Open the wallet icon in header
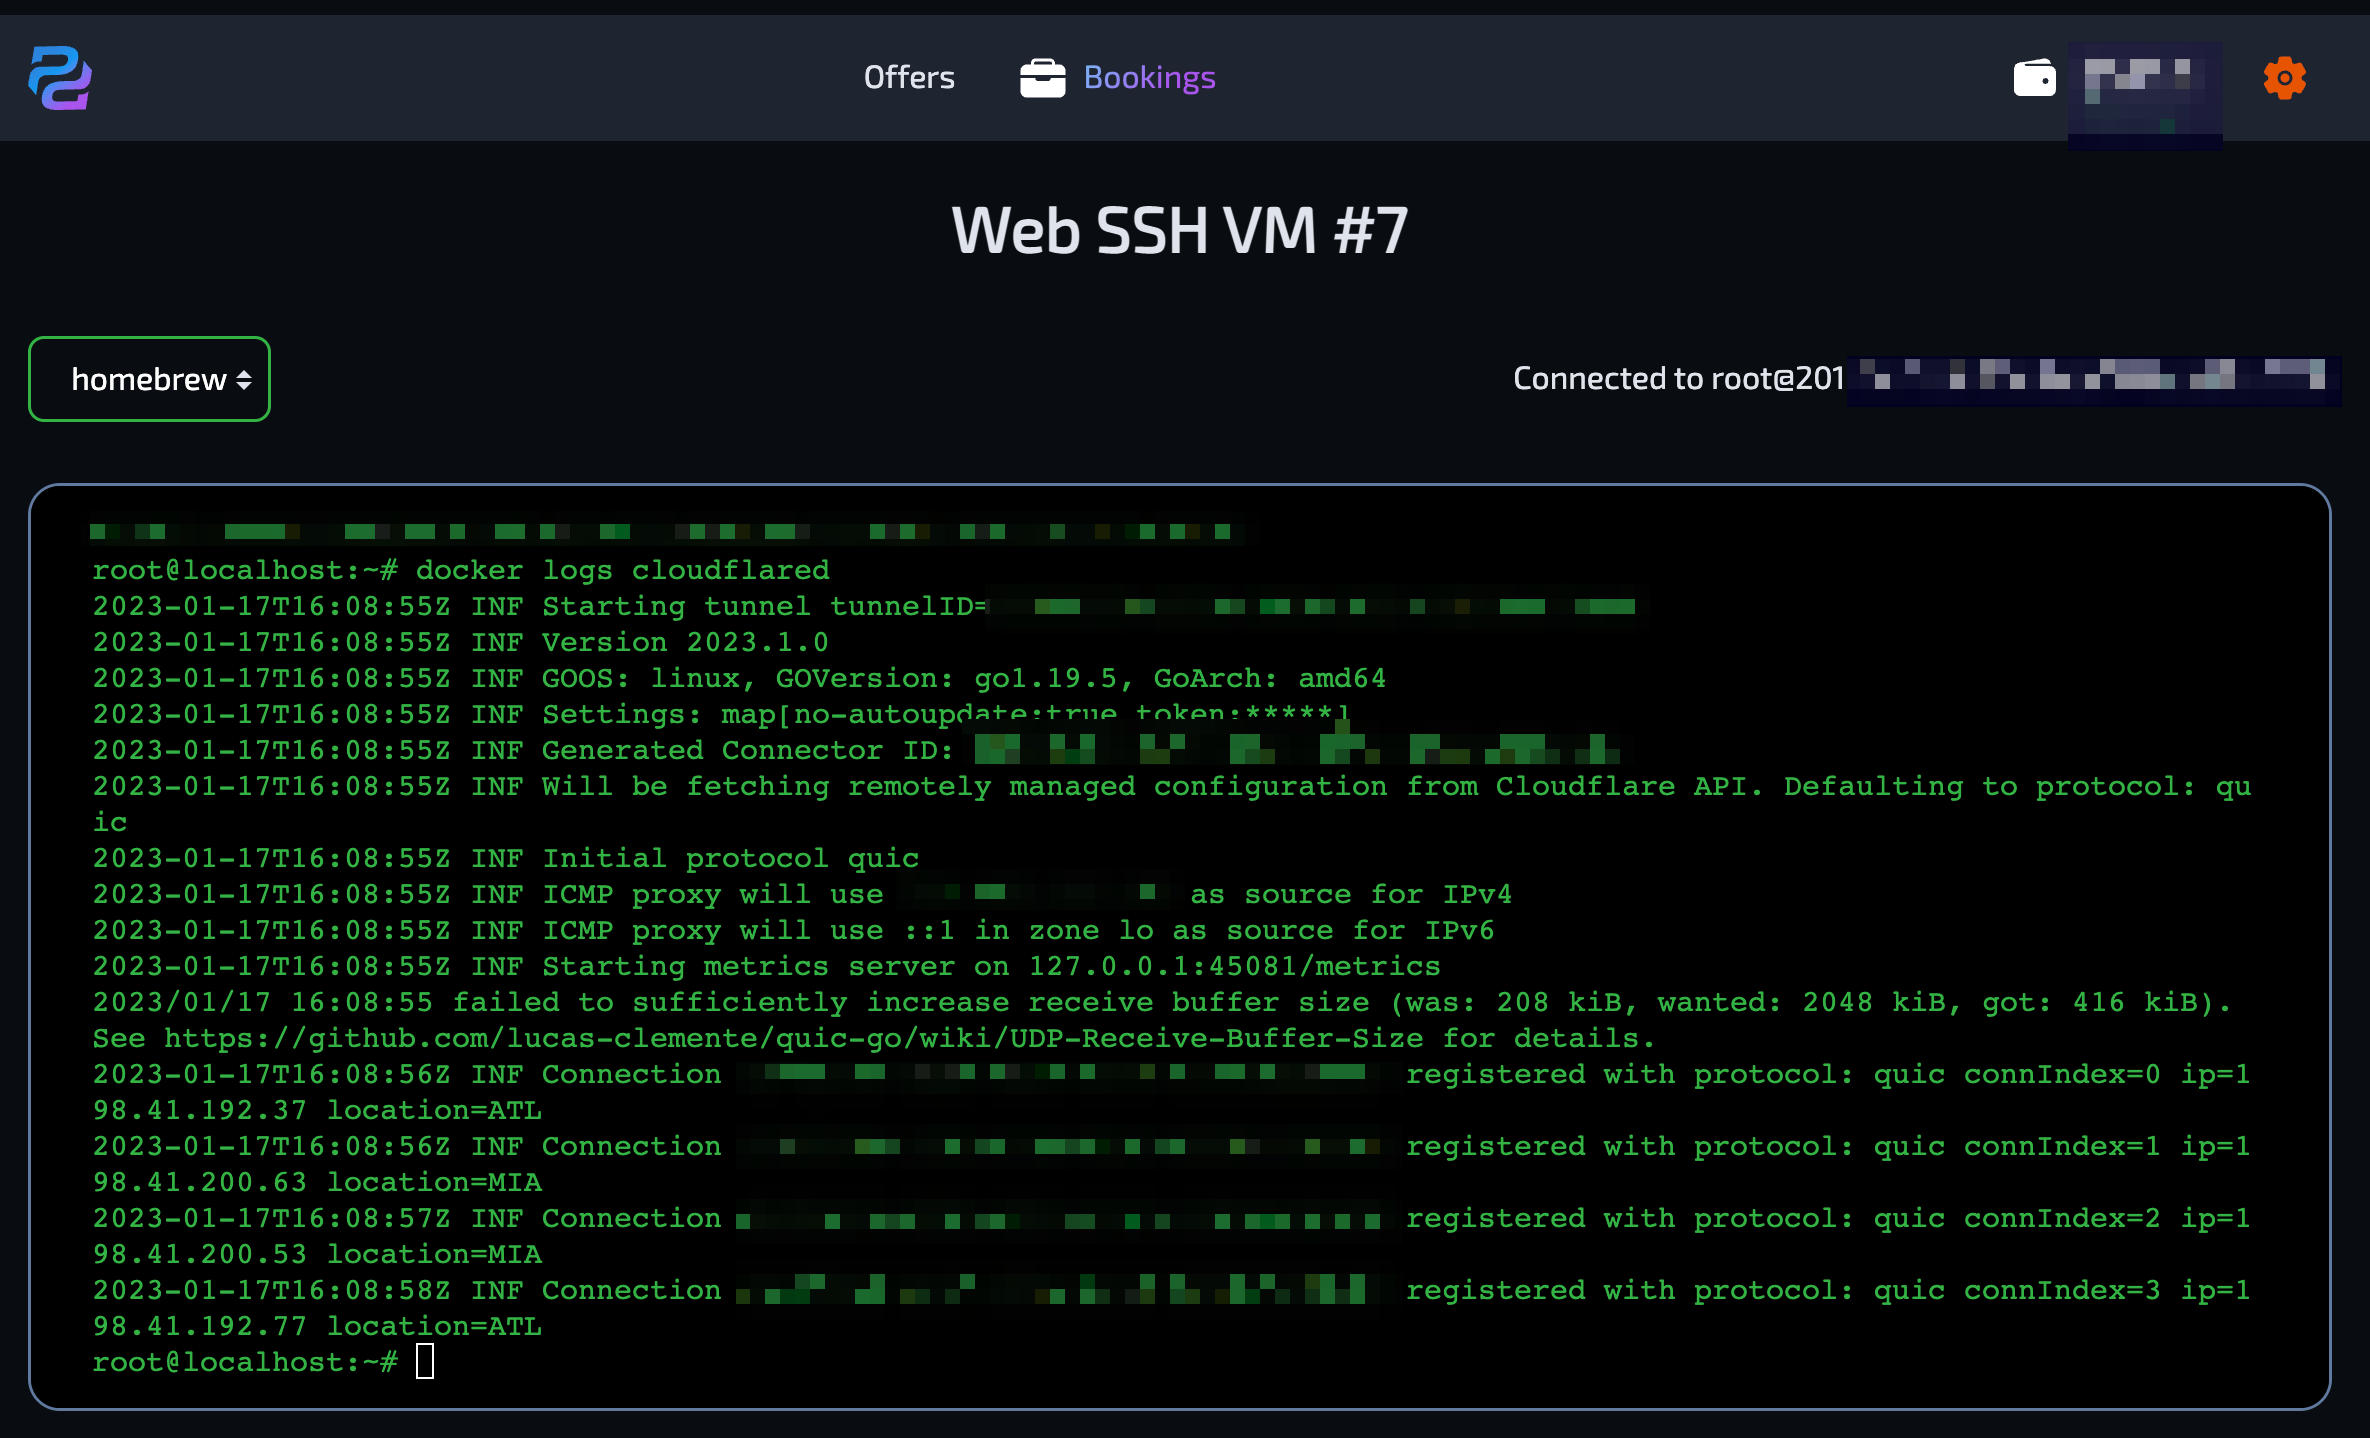Screen dimensions: 2370x1438 click(2034, 78)
